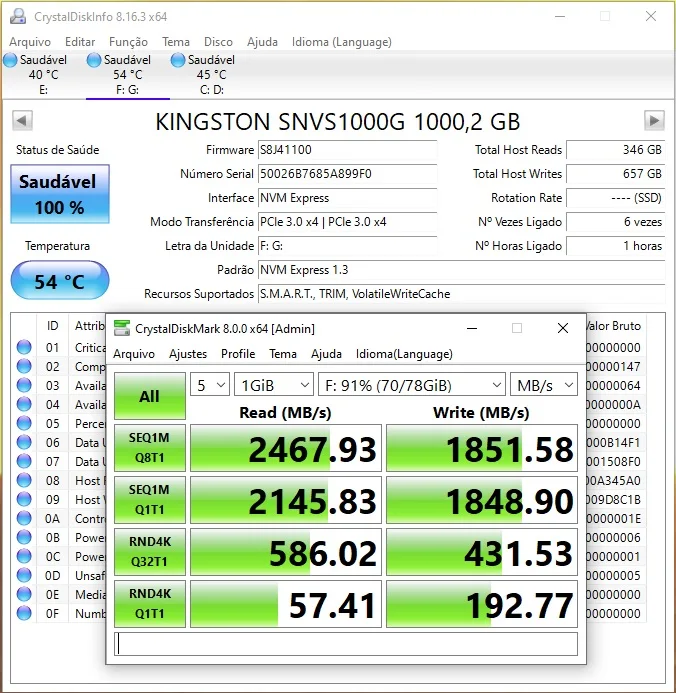Open Editar menu in CrystalDiskInfo
This screenshot has height=693, width=676.
(80, 42)
